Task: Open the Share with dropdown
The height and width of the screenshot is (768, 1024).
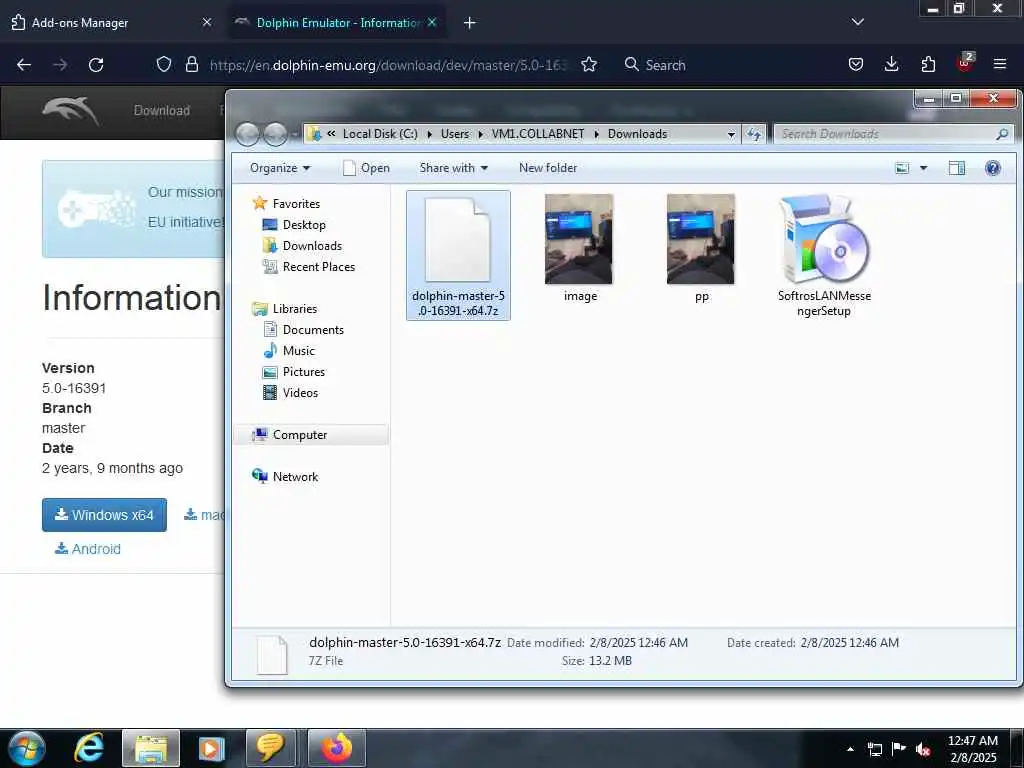Action: pyautogui.click(x=453, y=168)
